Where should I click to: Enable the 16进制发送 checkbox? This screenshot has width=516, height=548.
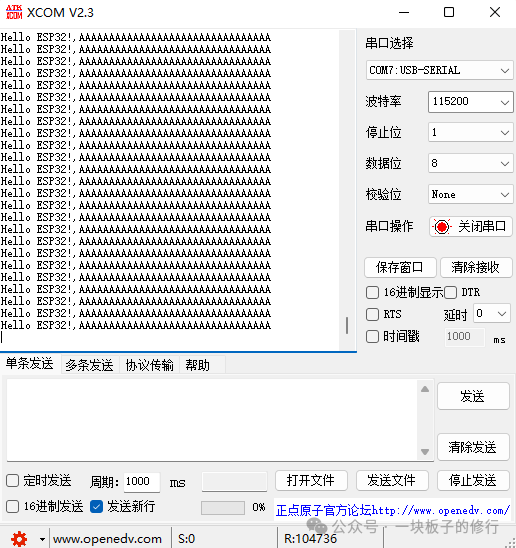click(x=12, y=506)
